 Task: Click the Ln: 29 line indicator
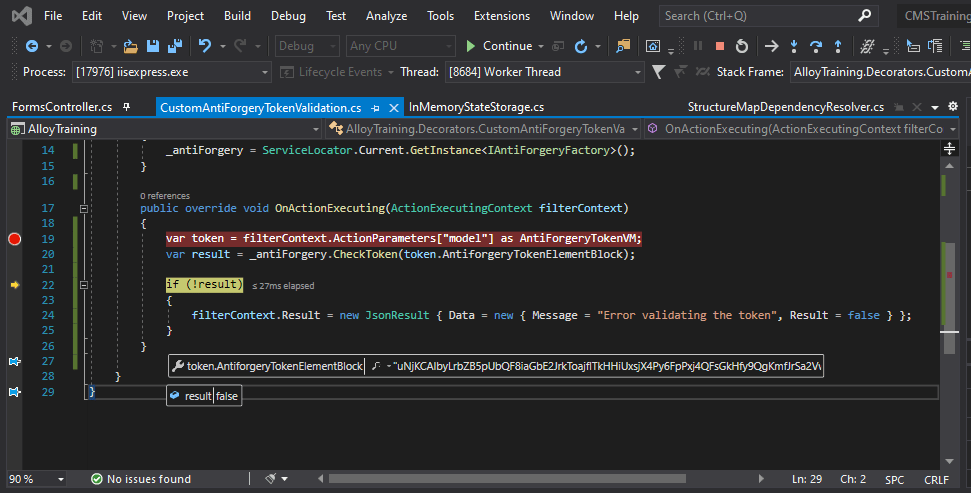coord(807,479)
